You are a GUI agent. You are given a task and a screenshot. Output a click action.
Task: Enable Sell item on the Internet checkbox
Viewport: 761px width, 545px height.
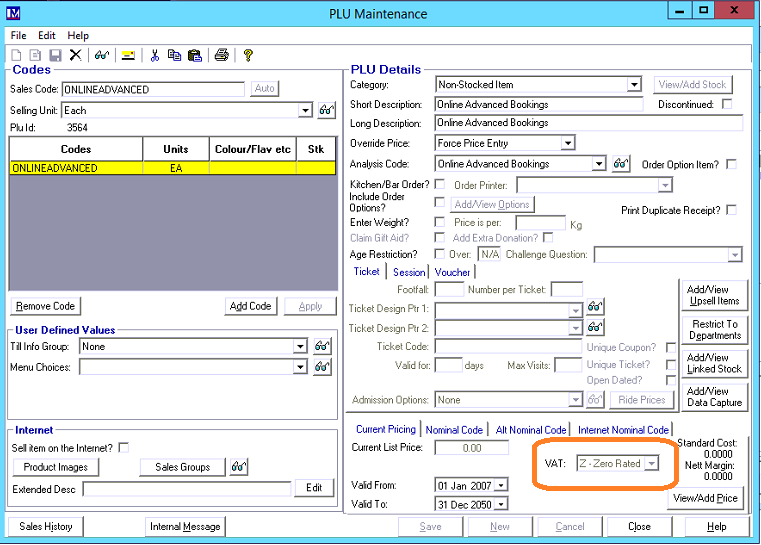click(x=124, y=447)
